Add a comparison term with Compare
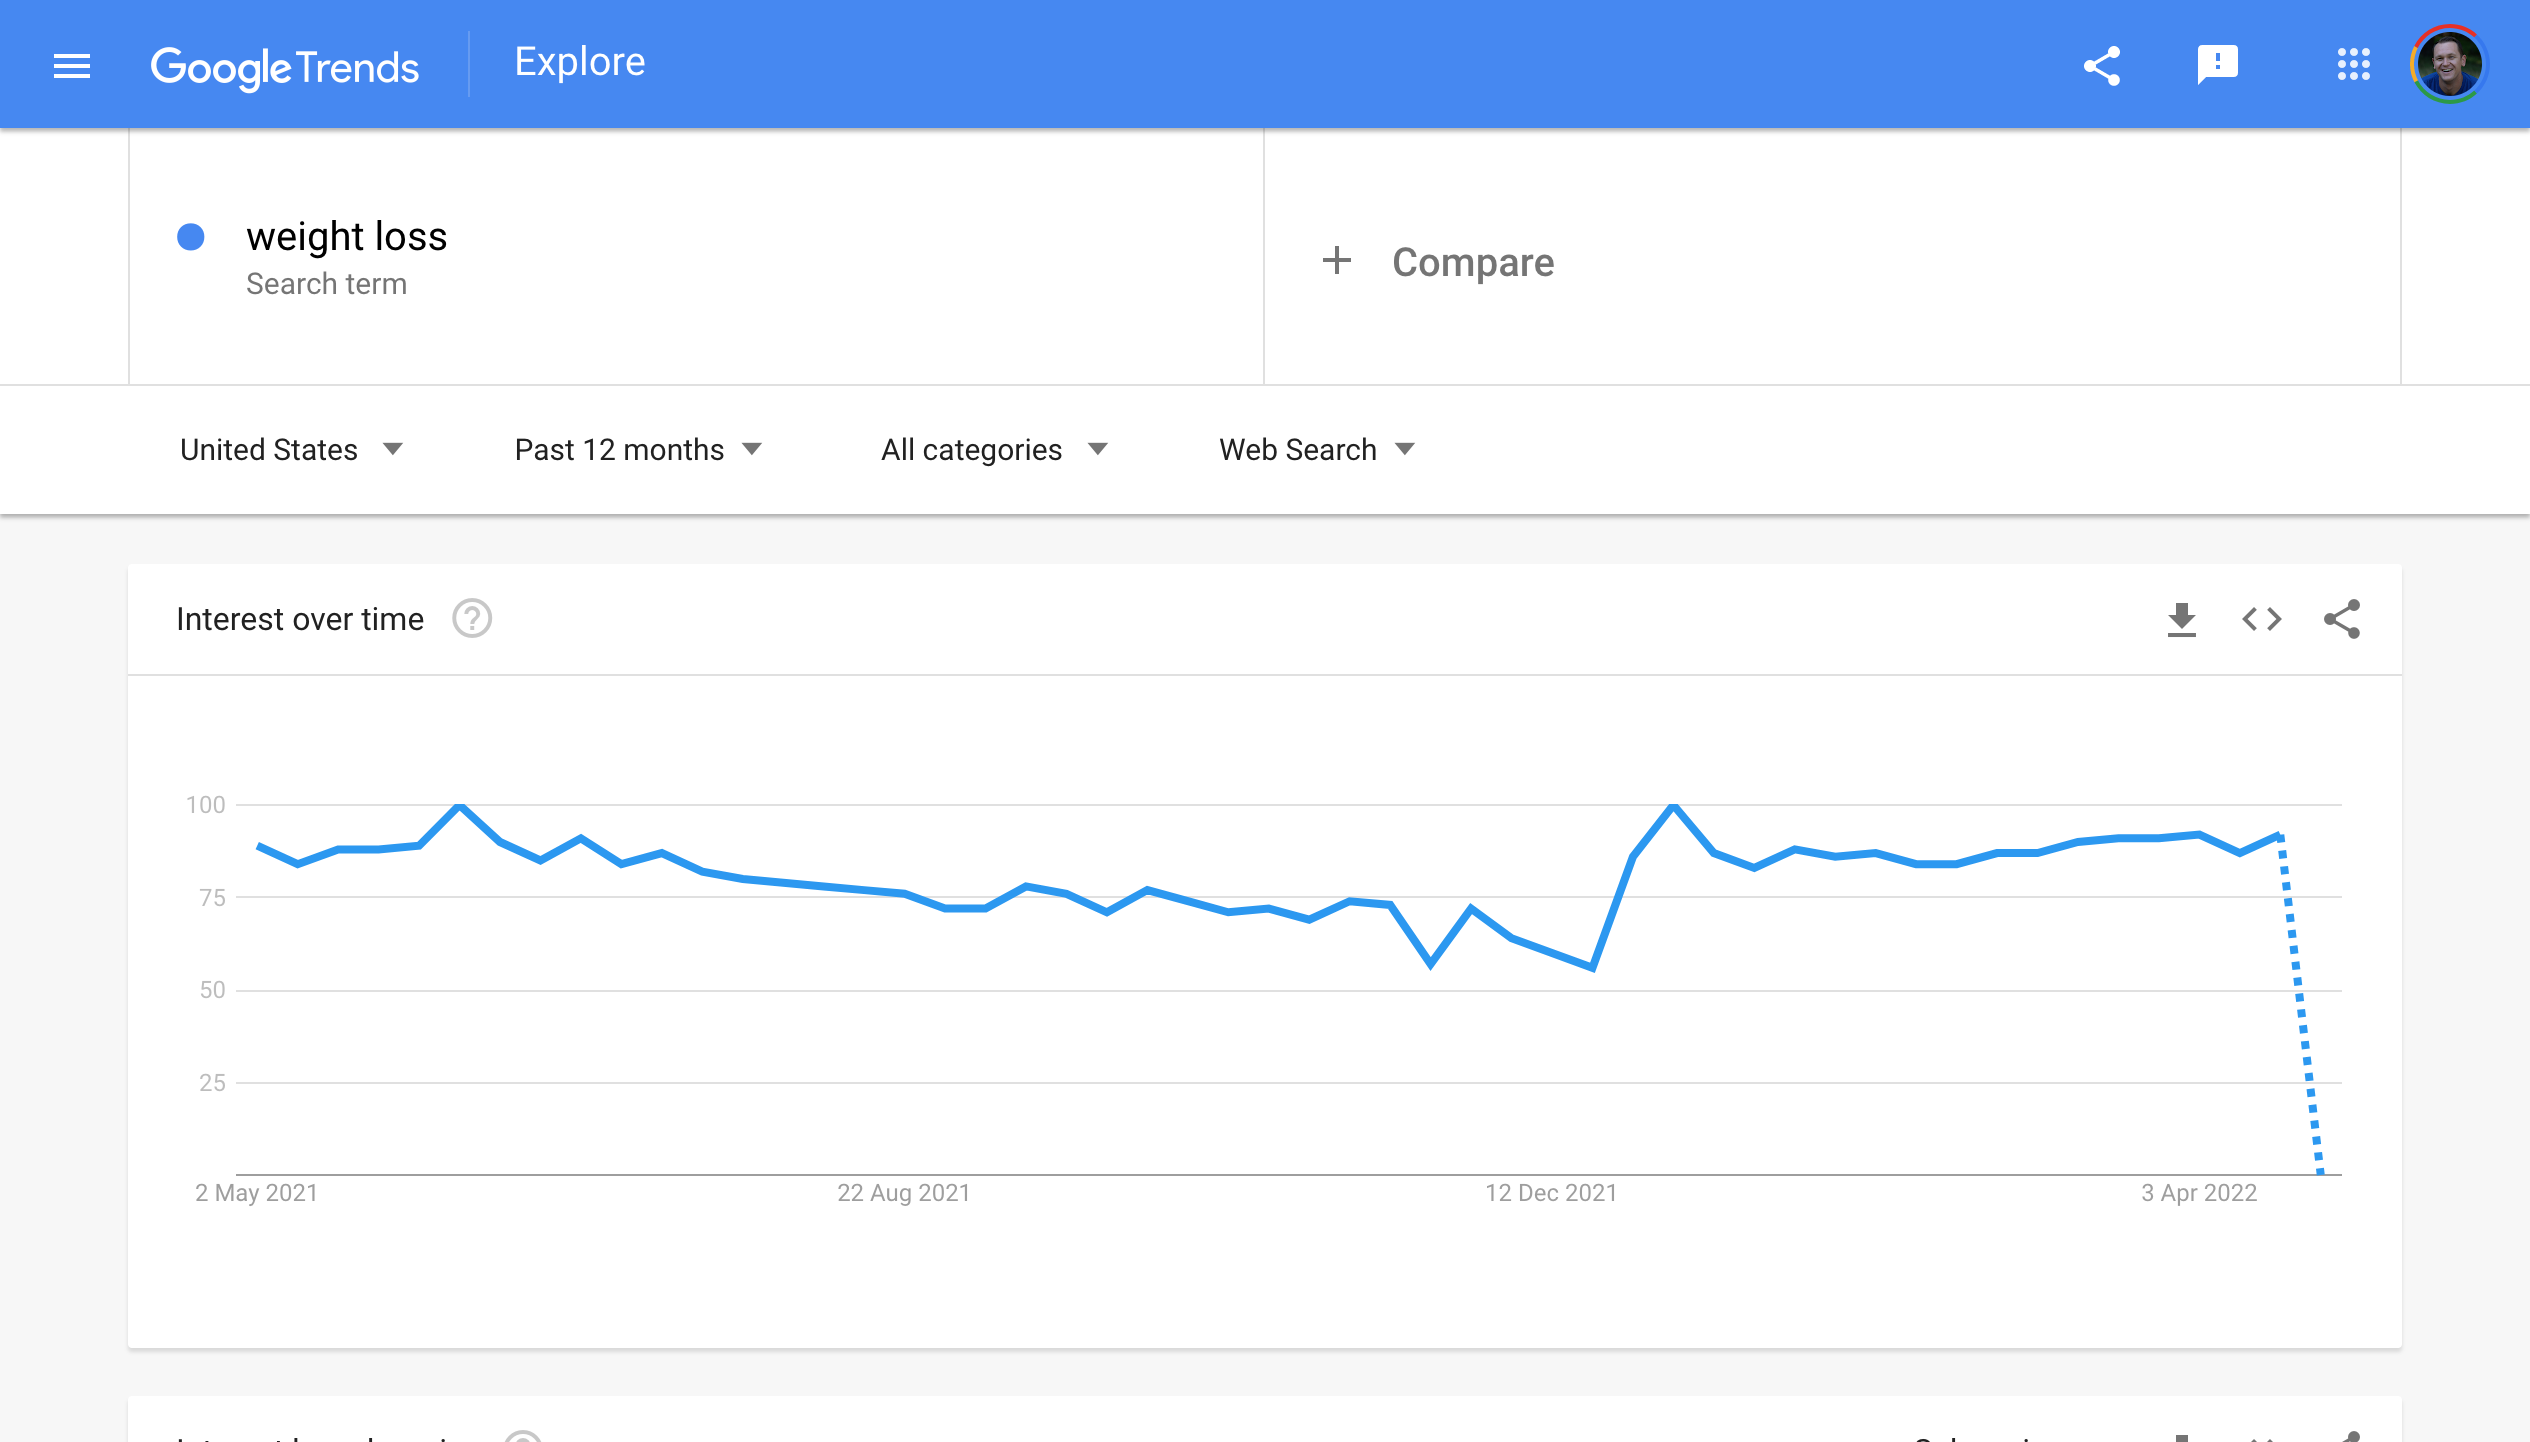The image size is (2530, 1442). [x=1472, y=262]
